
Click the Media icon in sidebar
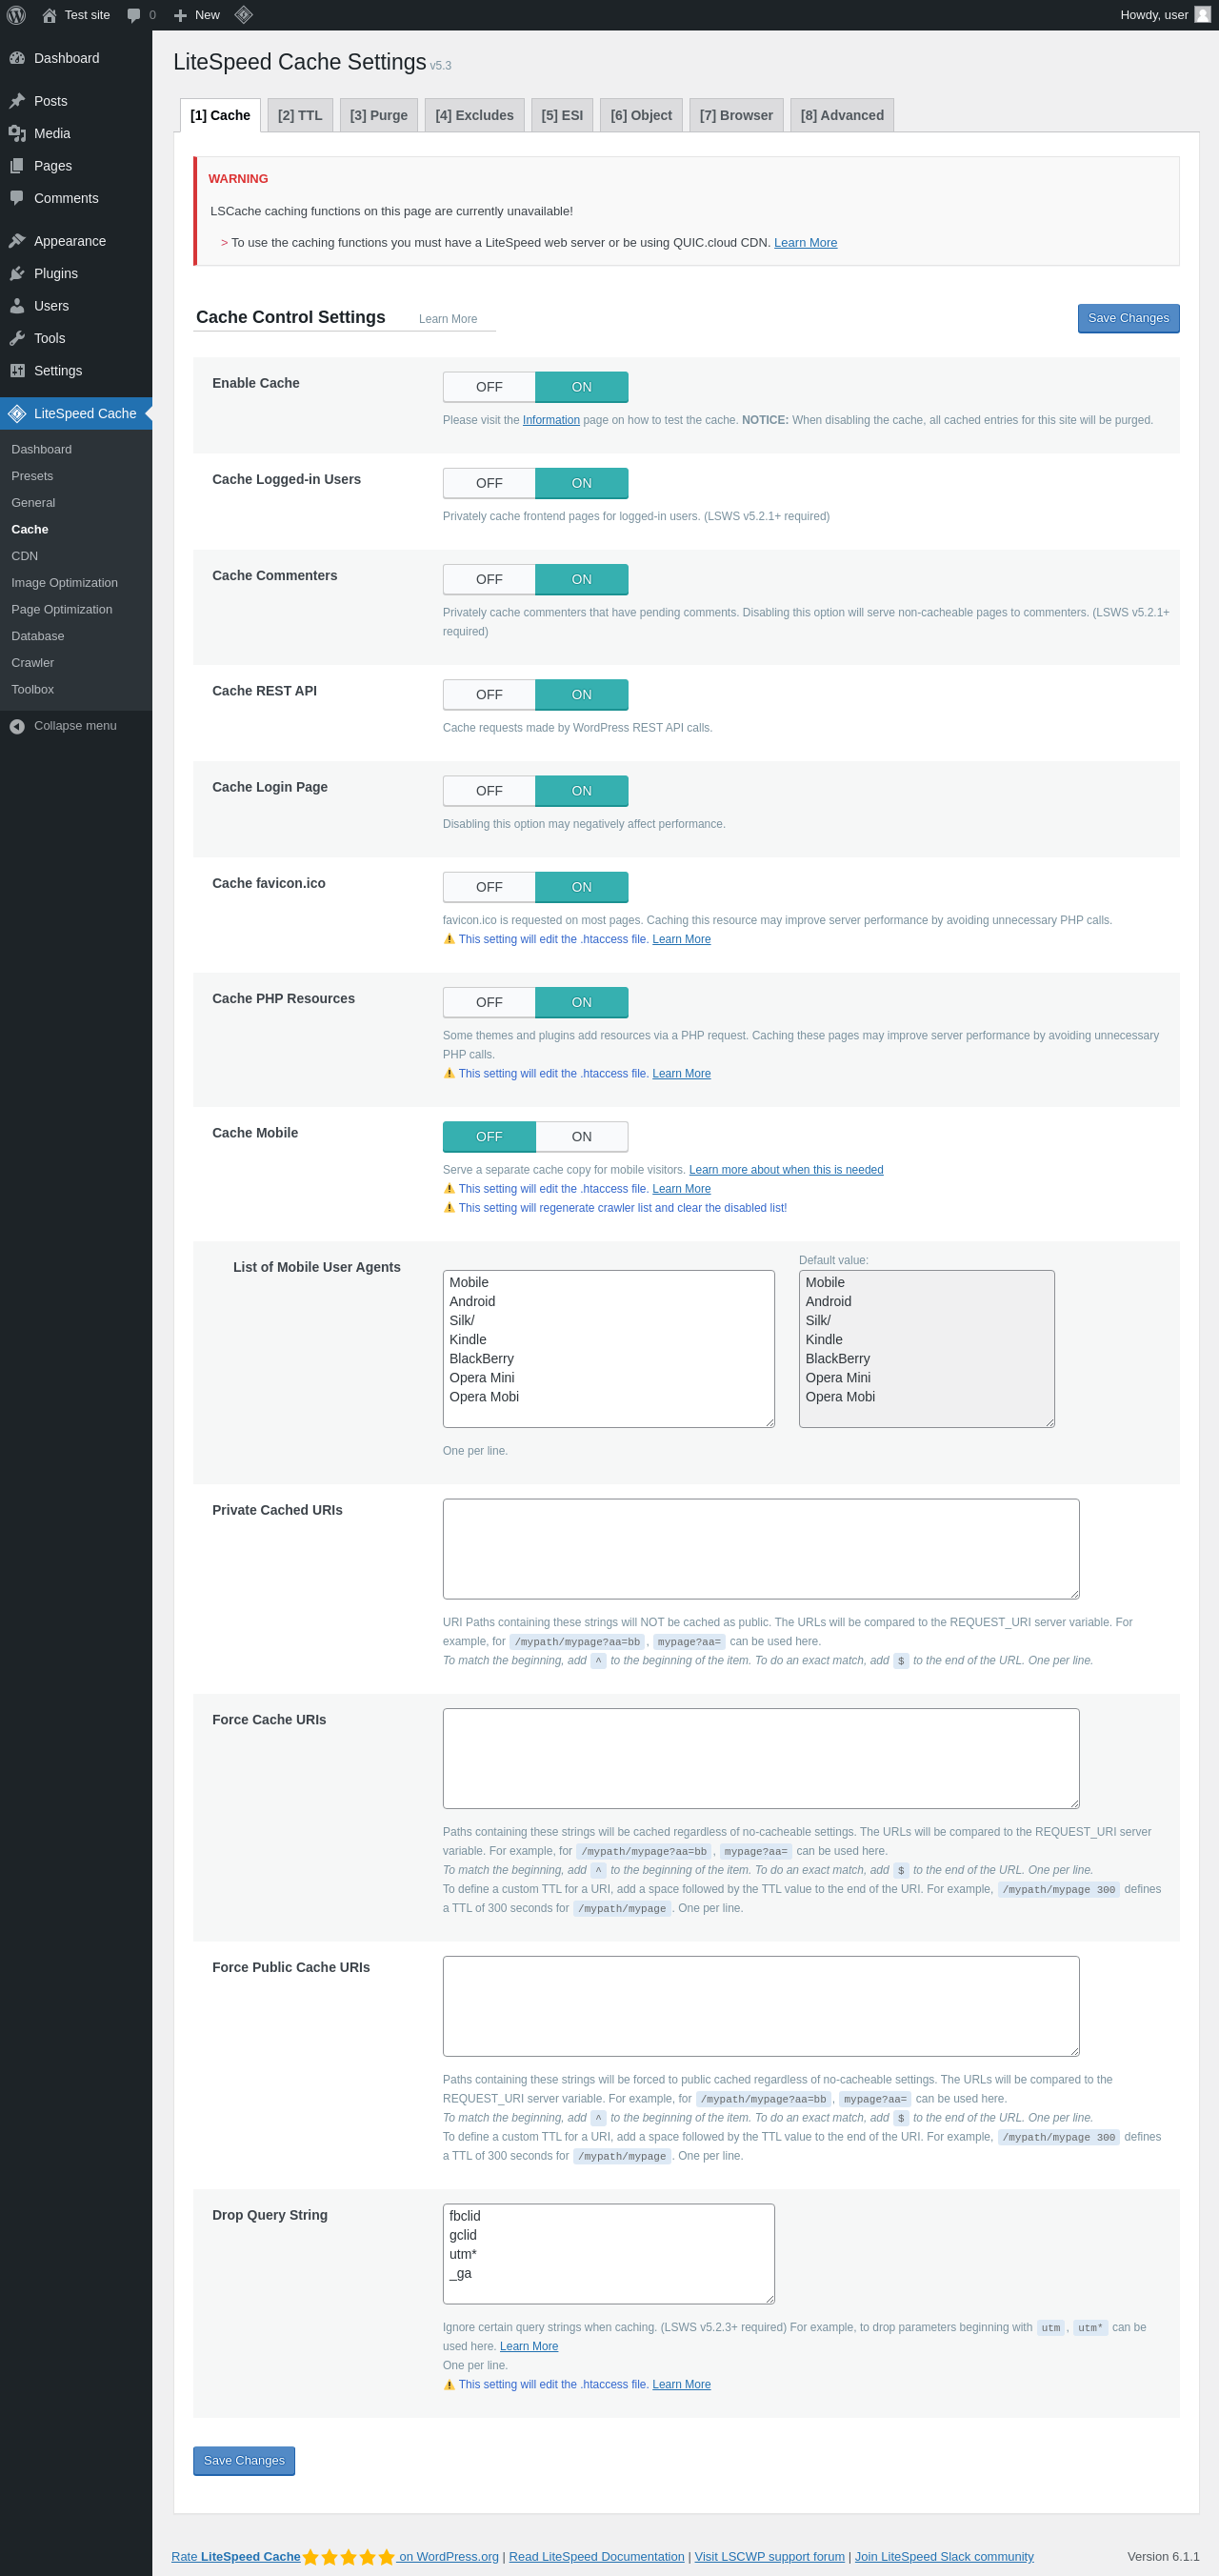coord(17,134)
